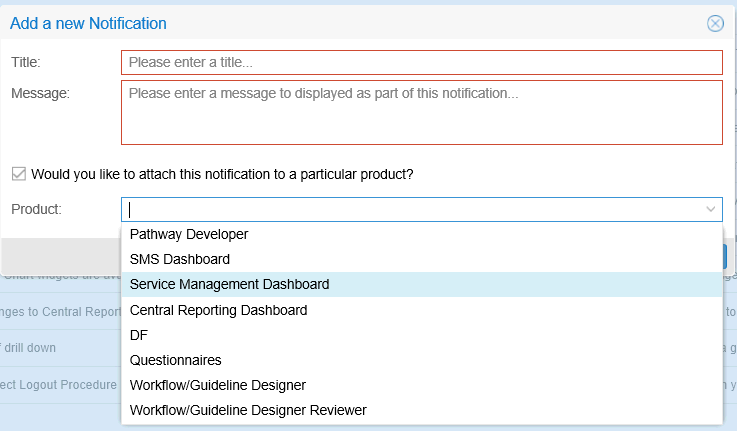Click the Logout Procedure row in the background
The width and height of the screenshot is (737, 431).
[x=58, y=385]
